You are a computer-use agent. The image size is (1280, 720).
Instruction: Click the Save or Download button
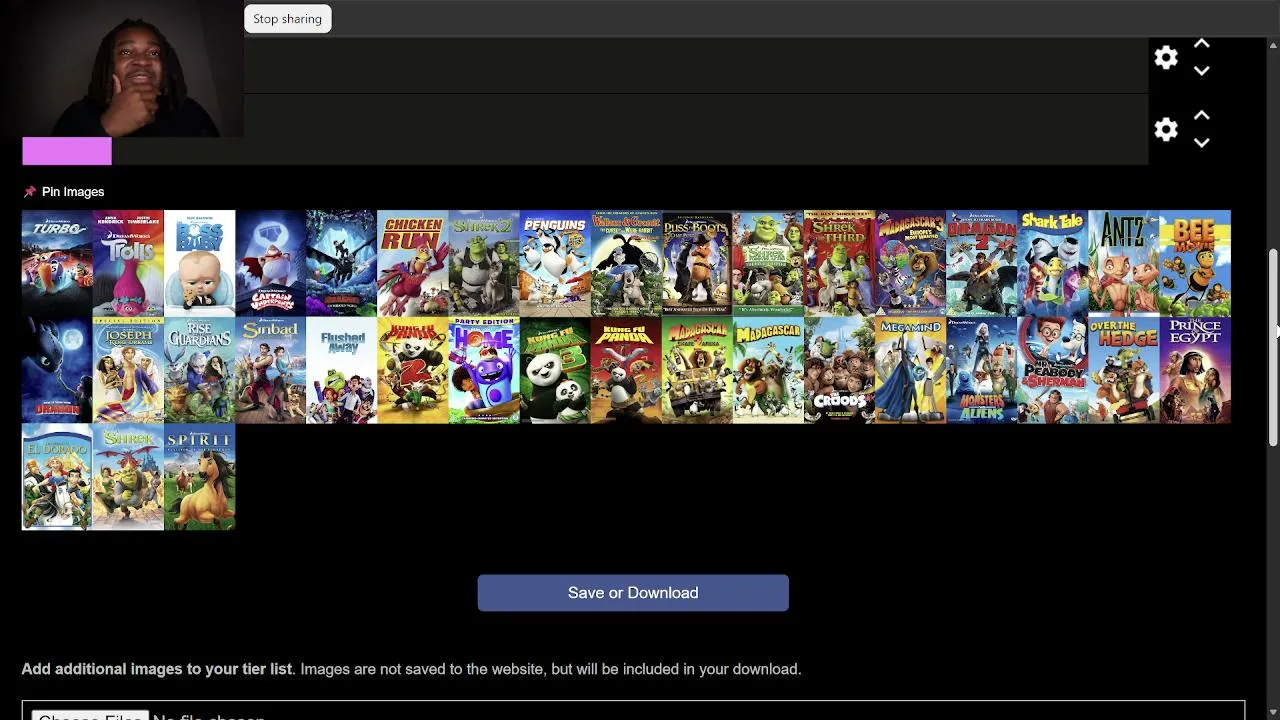pos(633,593)
